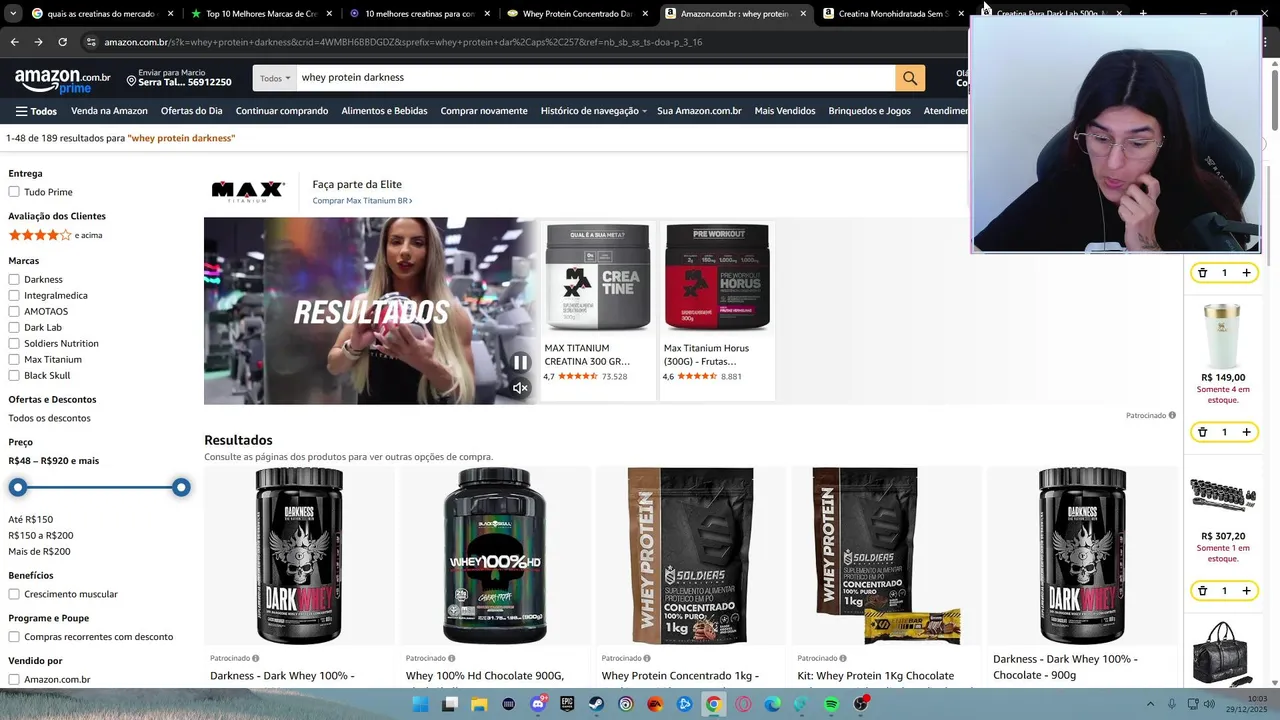The image size is (1280, 720).
Task: Check the Soldiers Nutrition brand filter
Action: (x=14, y=343)
